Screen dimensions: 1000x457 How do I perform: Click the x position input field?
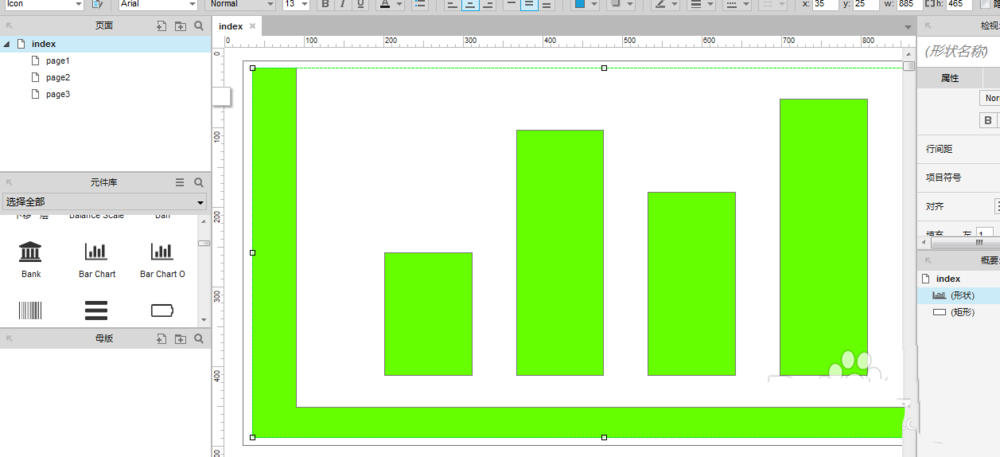pos(824,5)
